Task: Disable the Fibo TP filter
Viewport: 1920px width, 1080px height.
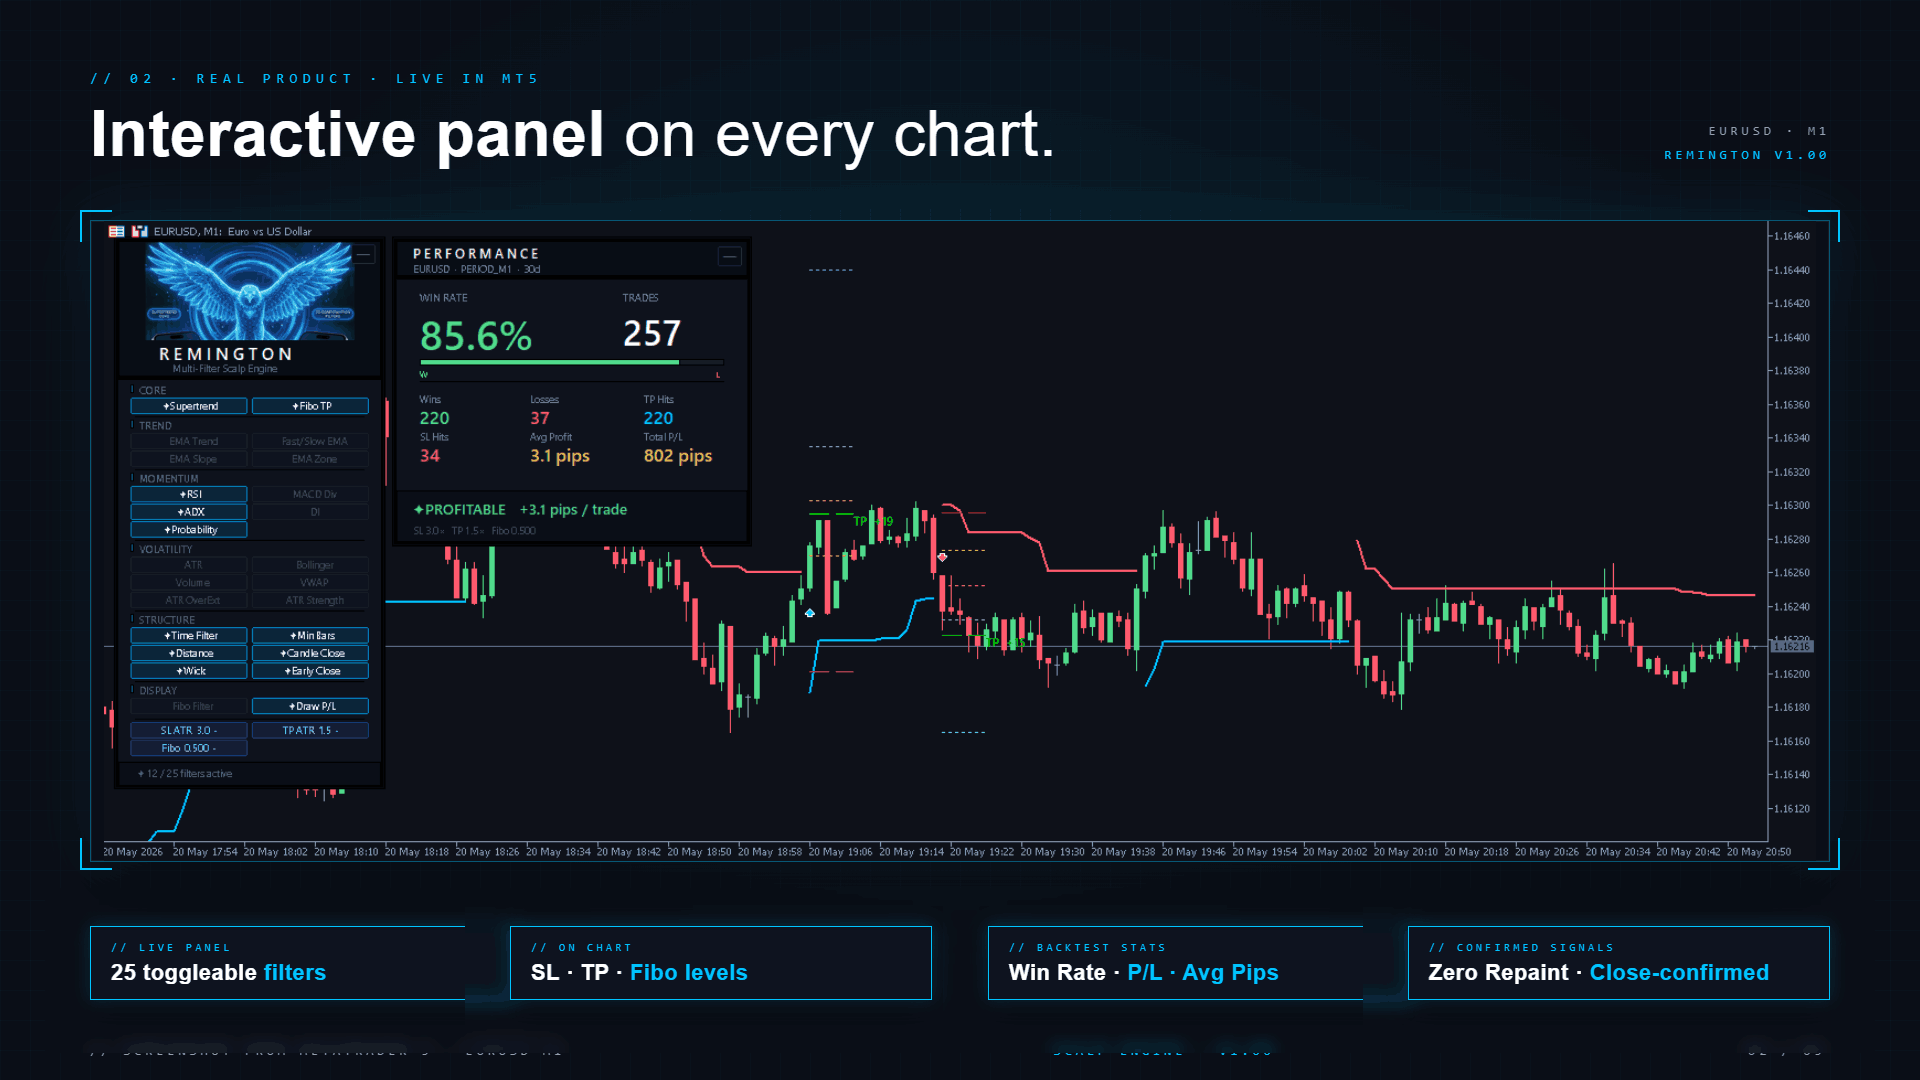Action: (x=310, y=406)
